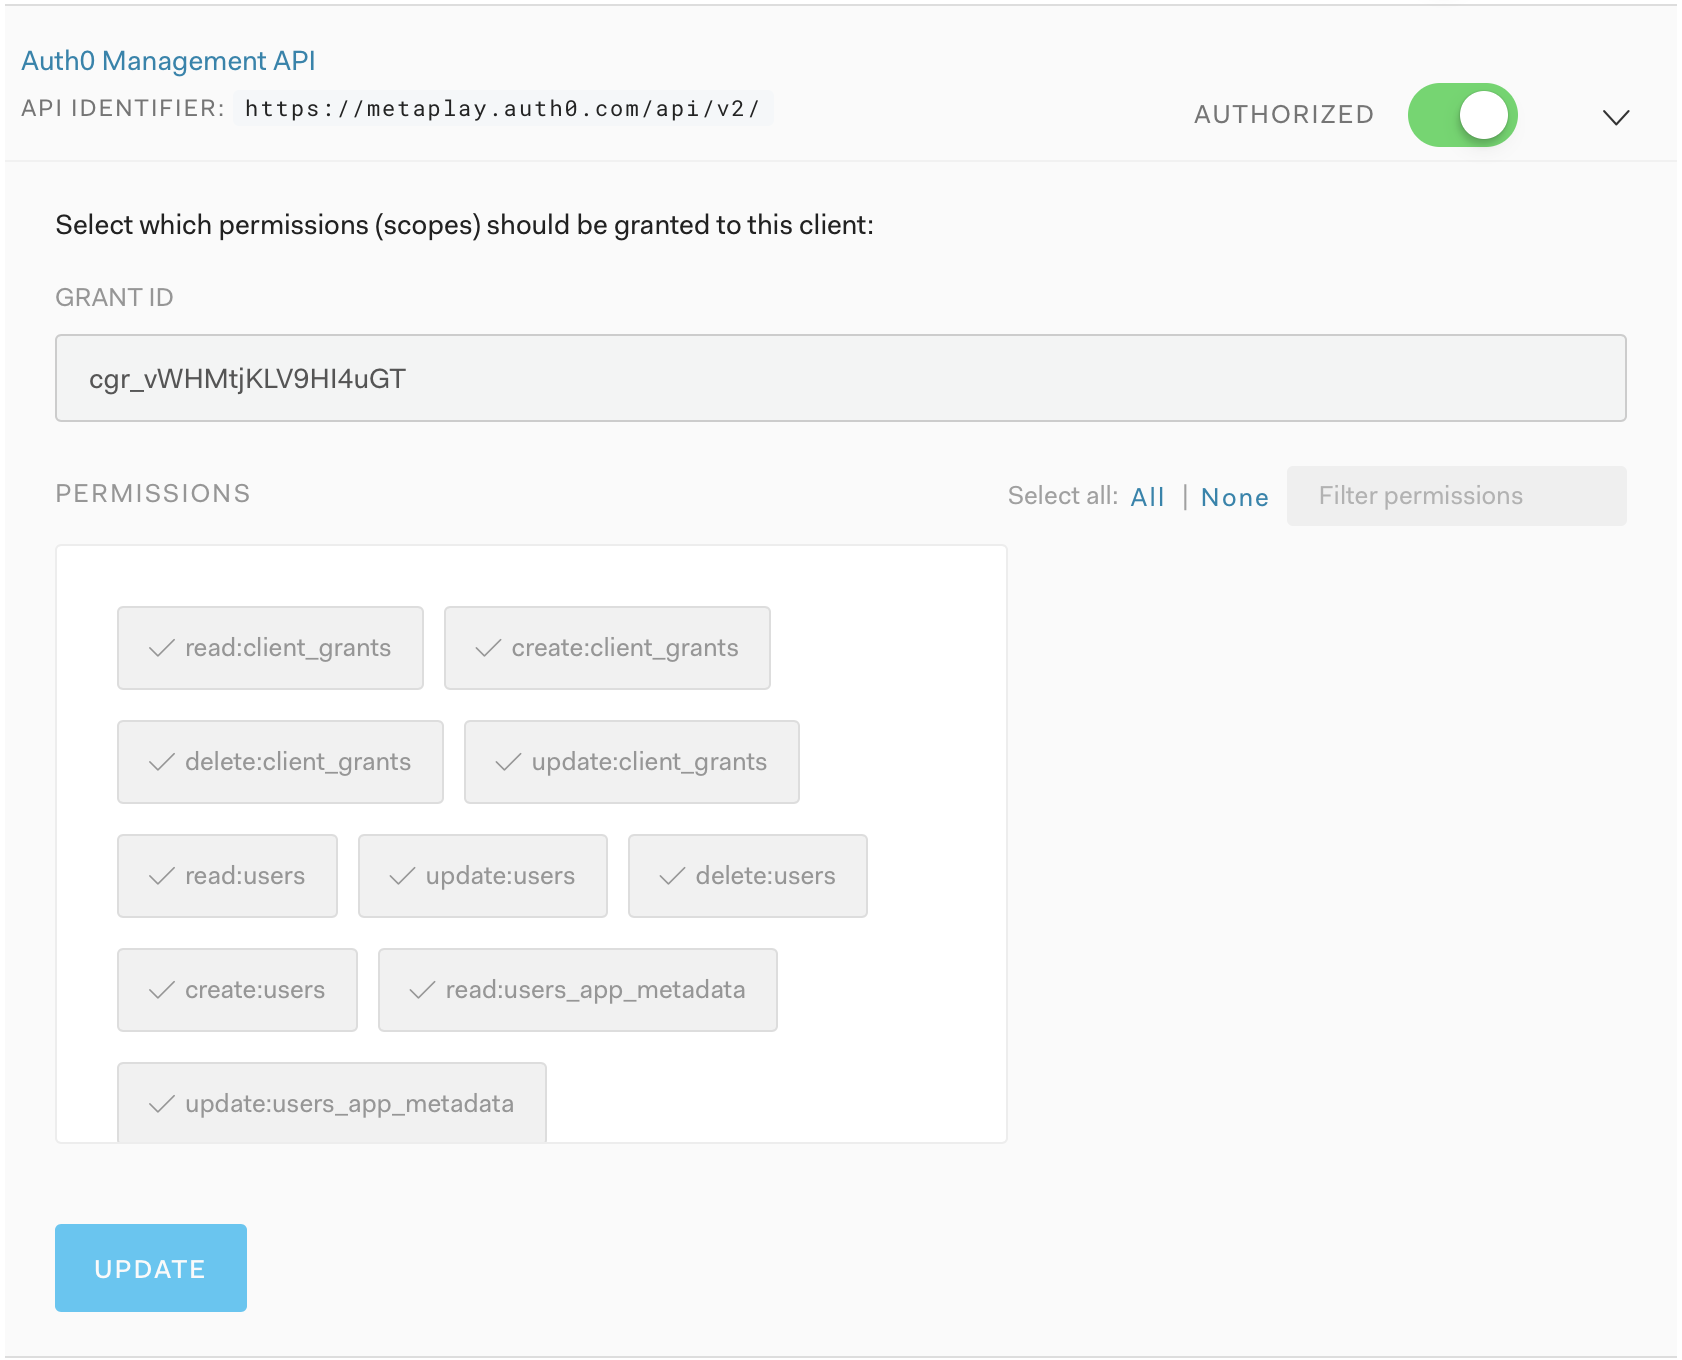The image size is (1682, 1360).
Task: Toggle read:users permission
Action: tap(227, 876)
